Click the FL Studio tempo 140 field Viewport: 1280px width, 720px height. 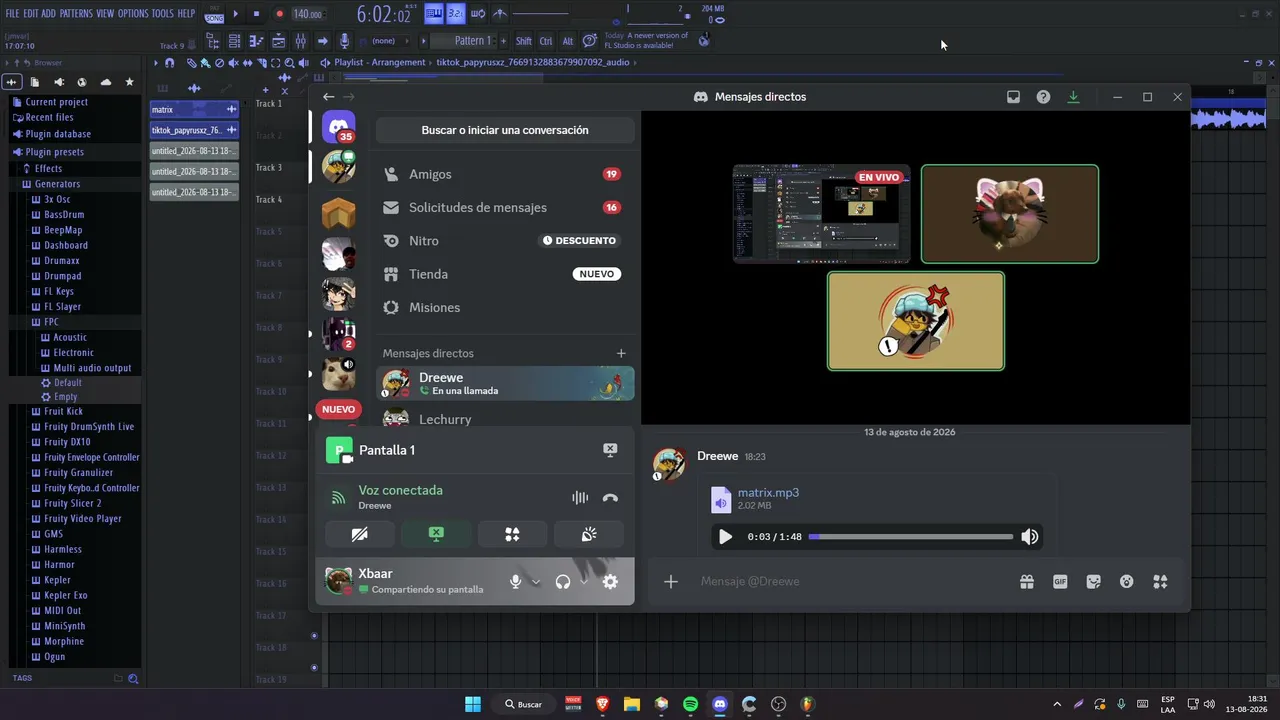click(308, 14)
